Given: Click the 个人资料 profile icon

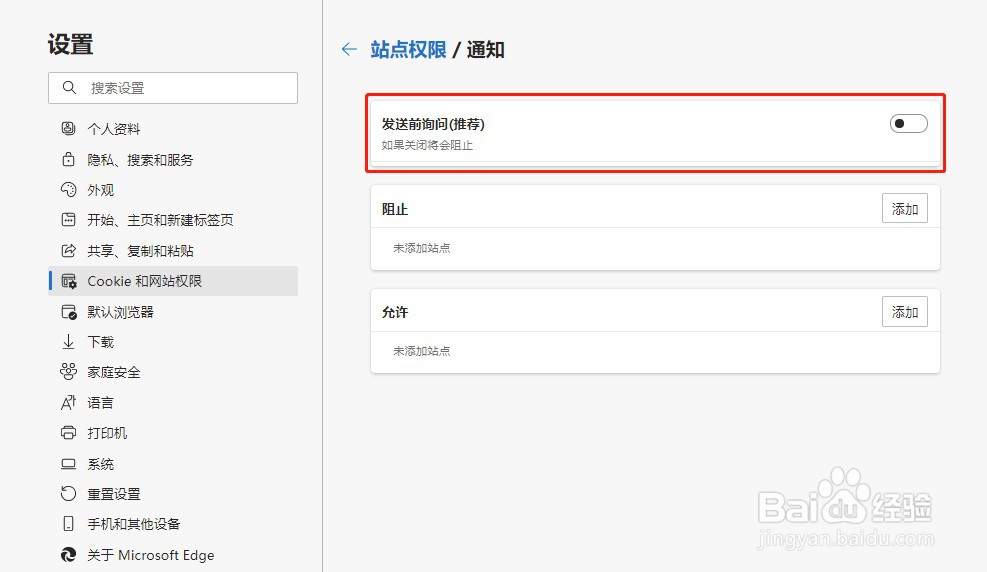Looking at the screenshot, I should point(68,128).
